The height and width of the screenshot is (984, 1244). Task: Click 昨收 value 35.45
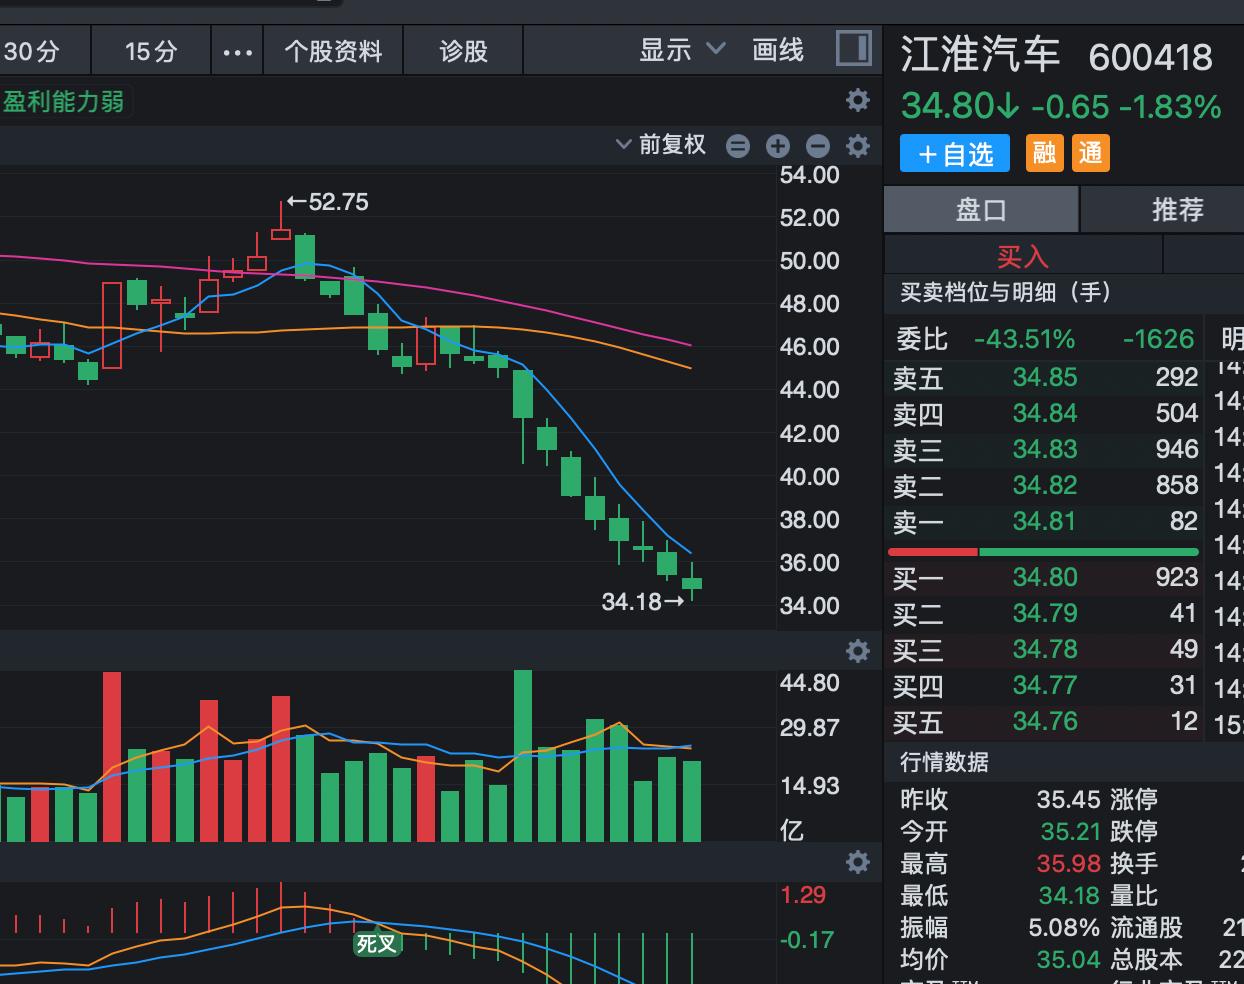(1069, 800)
